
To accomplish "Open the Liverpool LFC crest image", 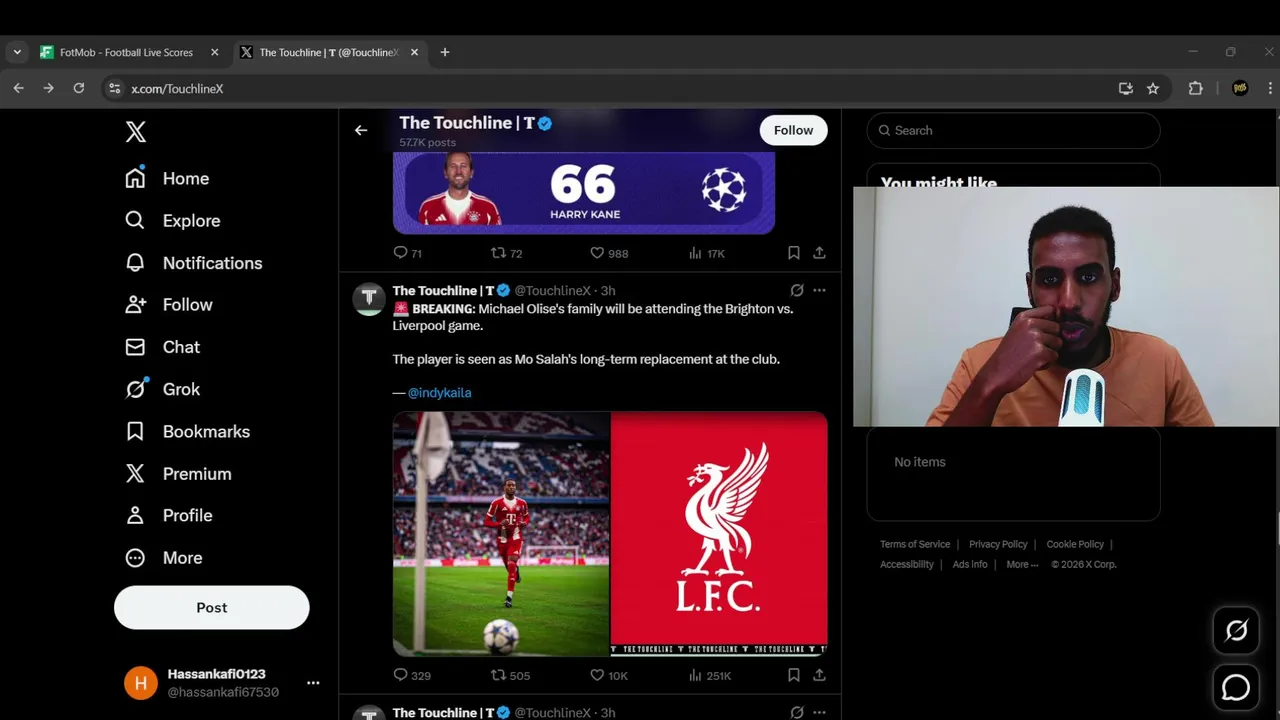I will (x=719, y=534).
